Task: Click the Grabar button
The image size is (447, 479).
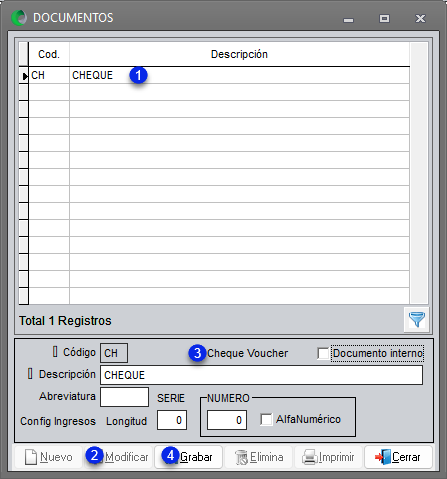Action: click(189, 457)
